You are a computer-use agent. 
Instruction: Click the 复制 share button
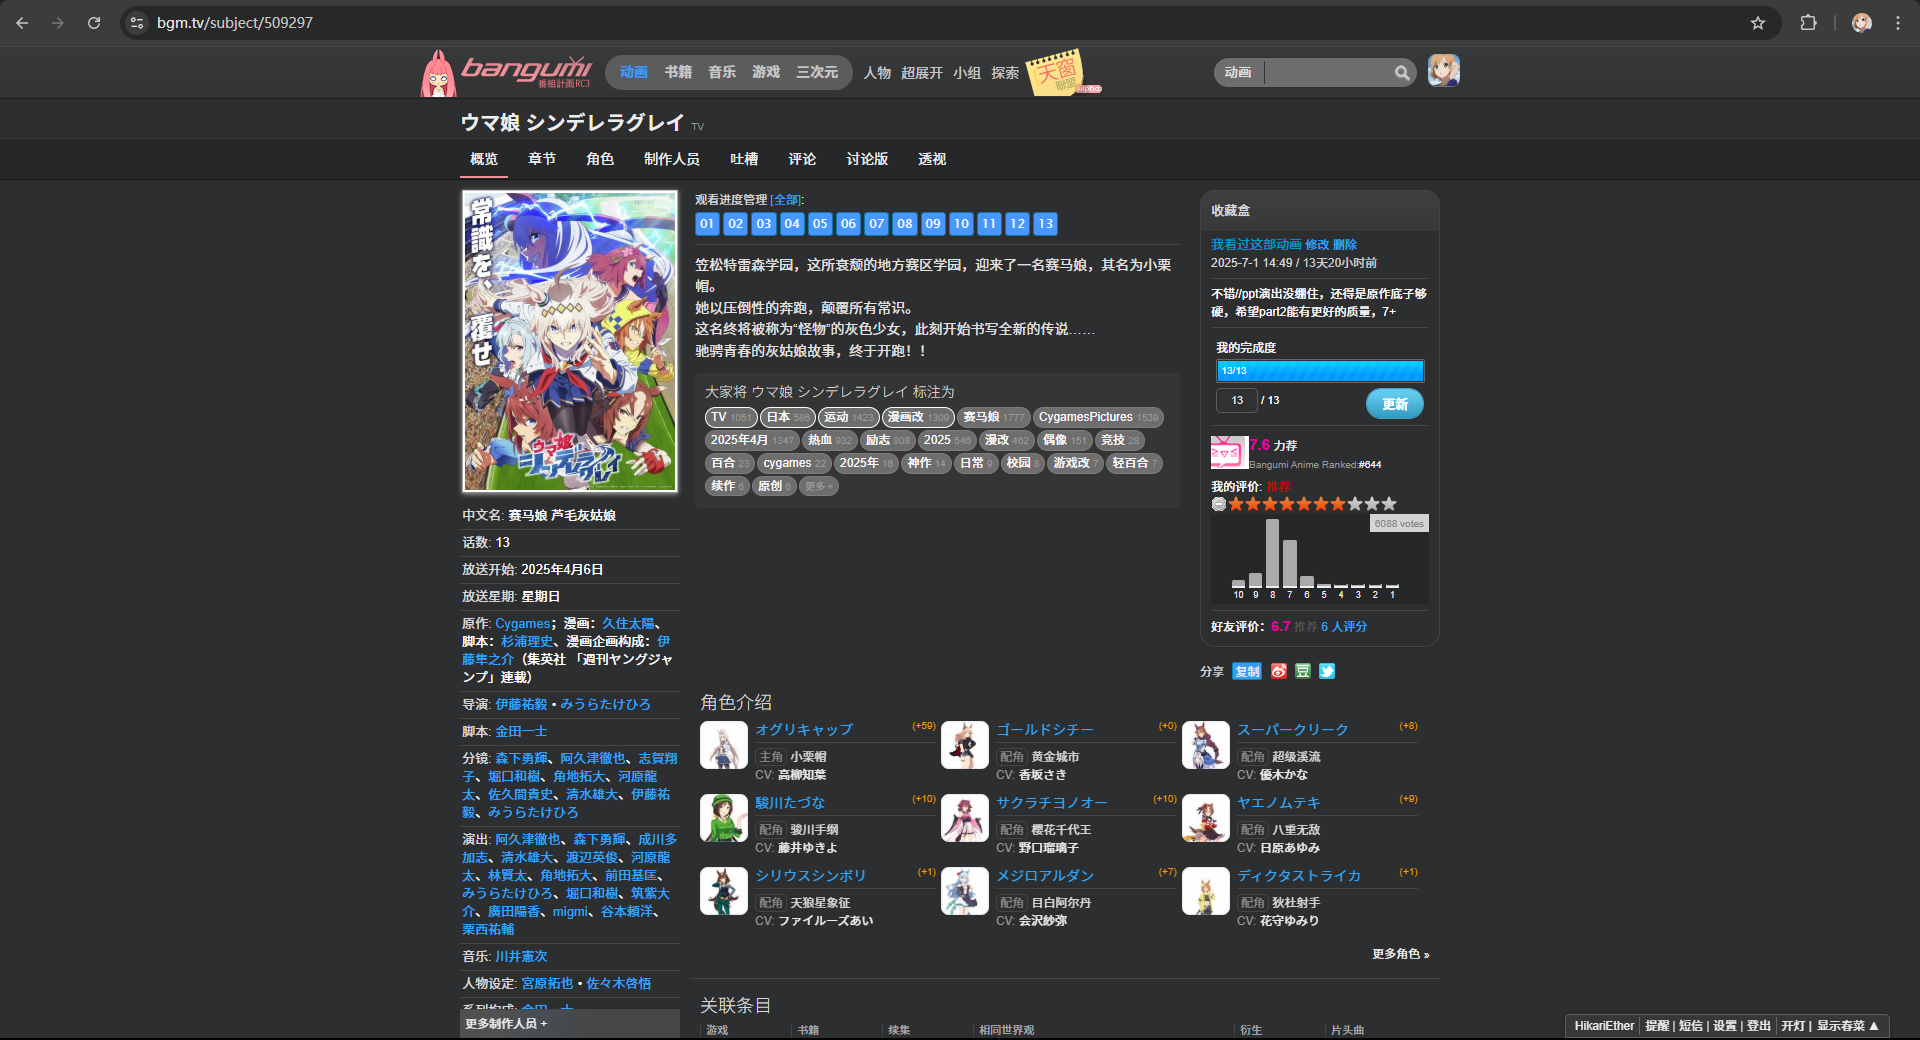pos(1247,671)
